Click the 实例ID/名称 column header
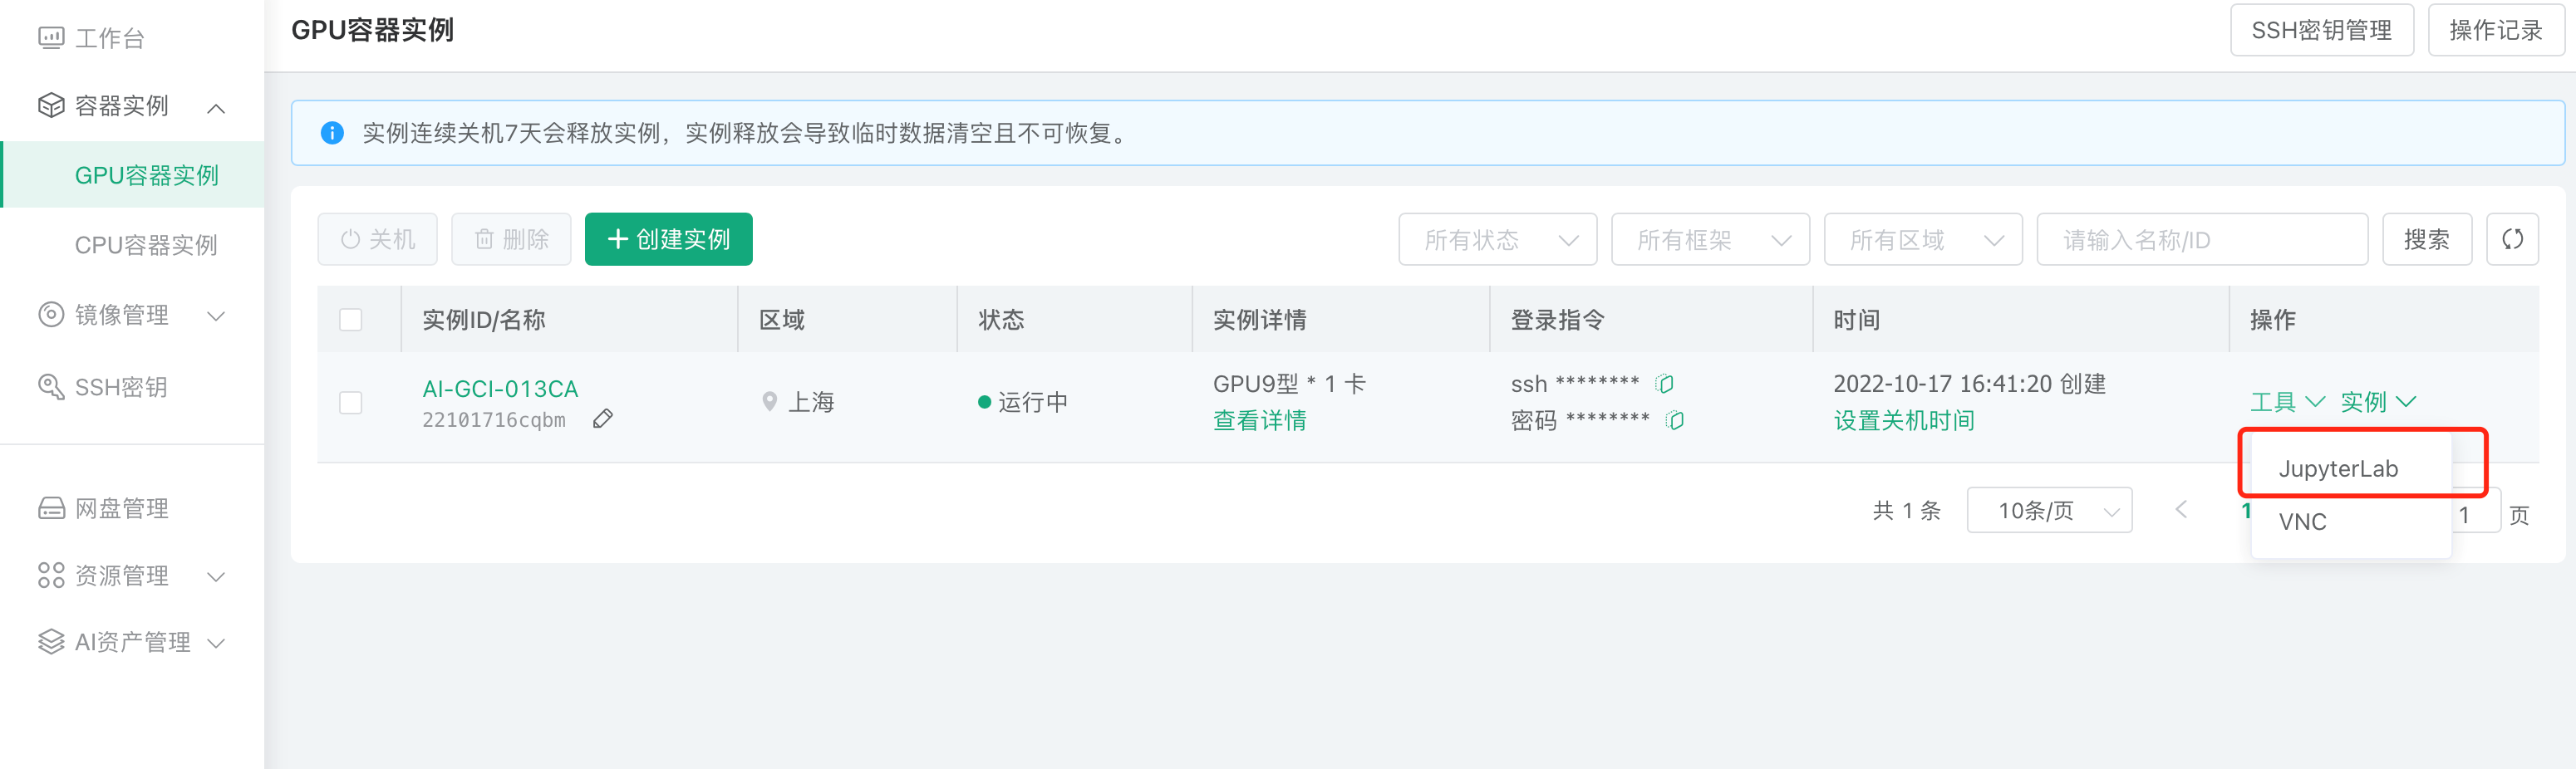 (x=483, y=319)
